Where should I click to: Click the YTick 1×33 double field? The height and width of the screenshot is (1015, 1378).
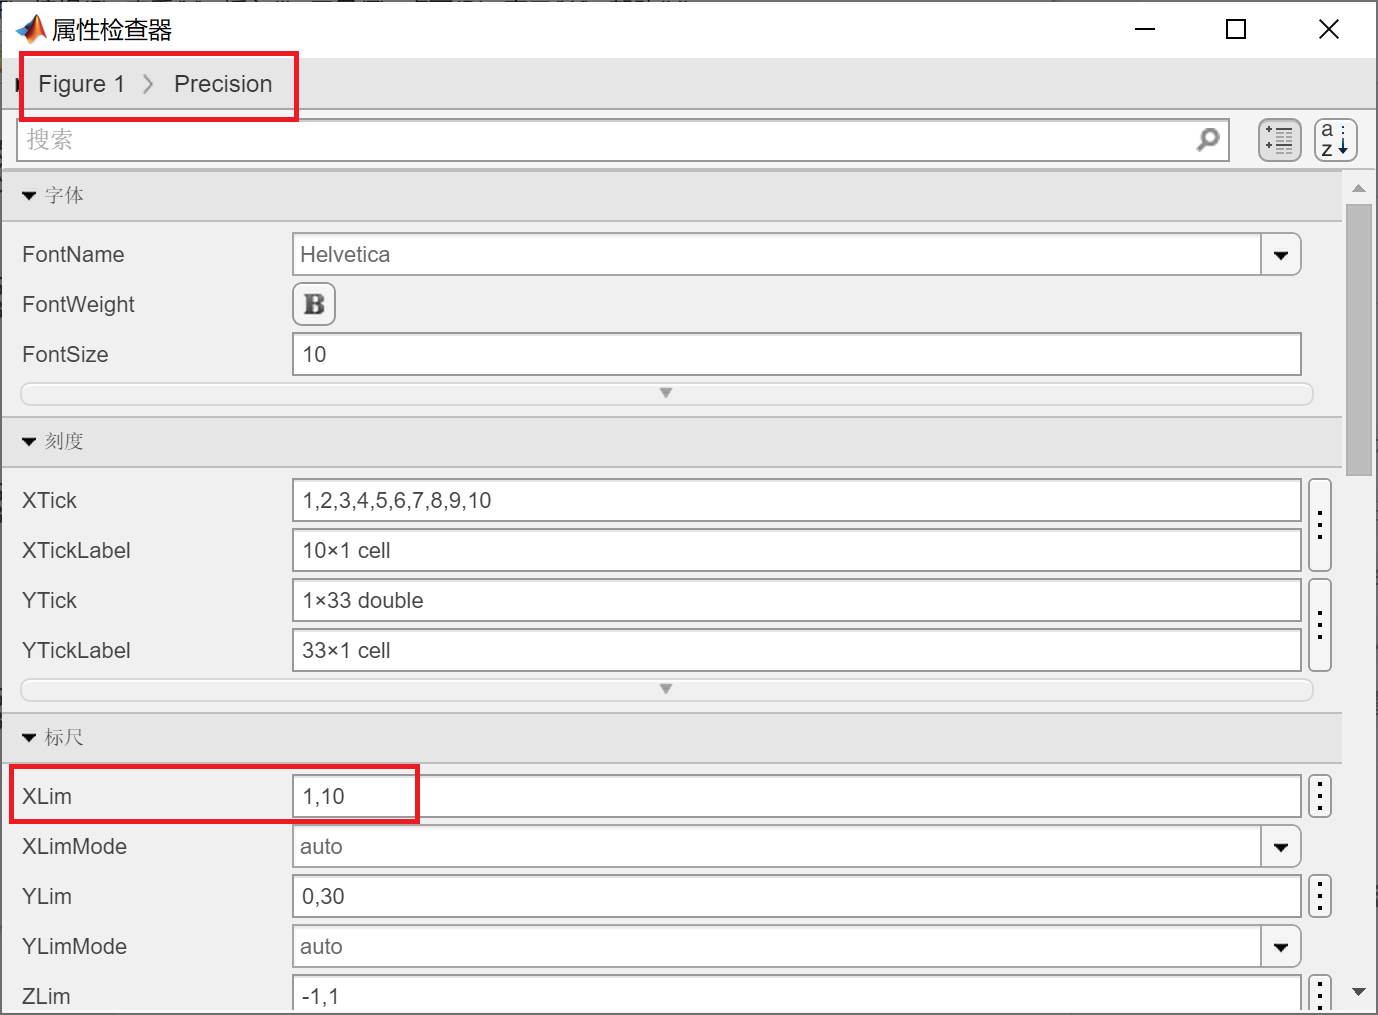[797, 600]
